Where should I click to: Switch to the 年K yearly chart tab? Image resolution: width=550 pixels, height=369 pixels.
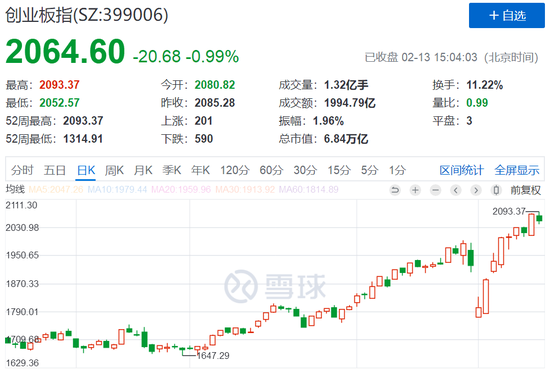tap(201, 170)
